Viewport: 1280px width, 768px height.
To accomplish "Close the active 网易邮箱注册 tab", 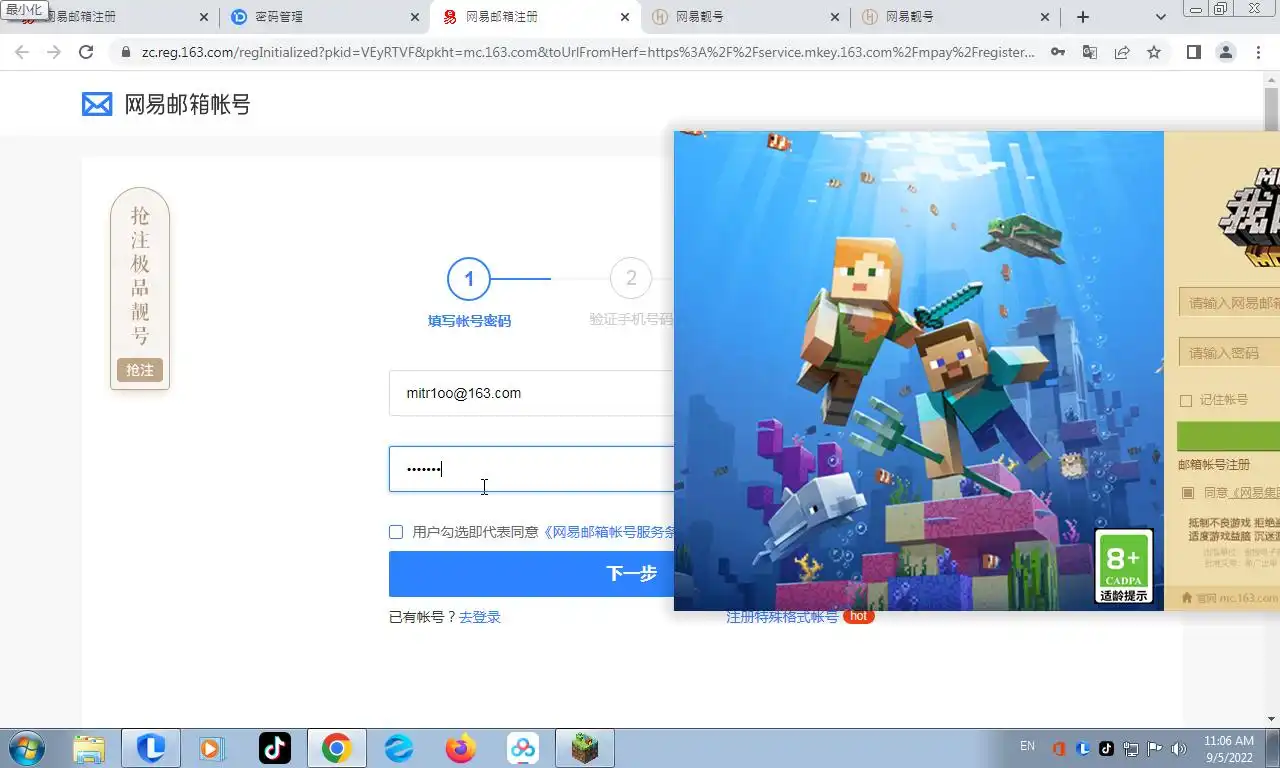I will click(x=625, y=17).
